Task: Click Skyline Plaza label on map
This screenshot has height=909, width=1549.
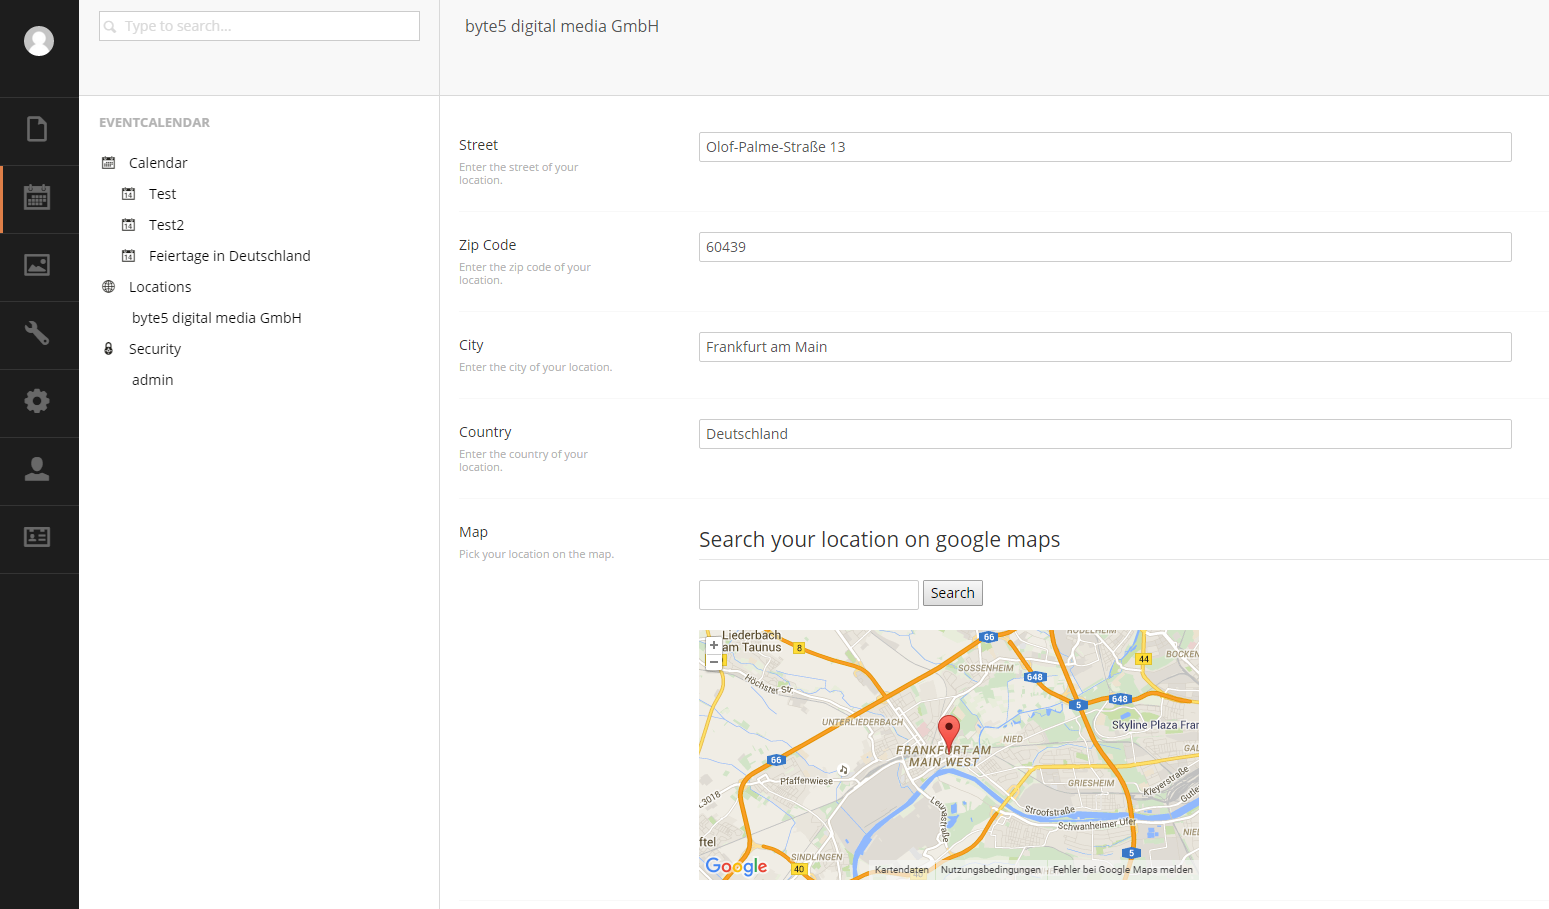Action: click(1155, 725)
